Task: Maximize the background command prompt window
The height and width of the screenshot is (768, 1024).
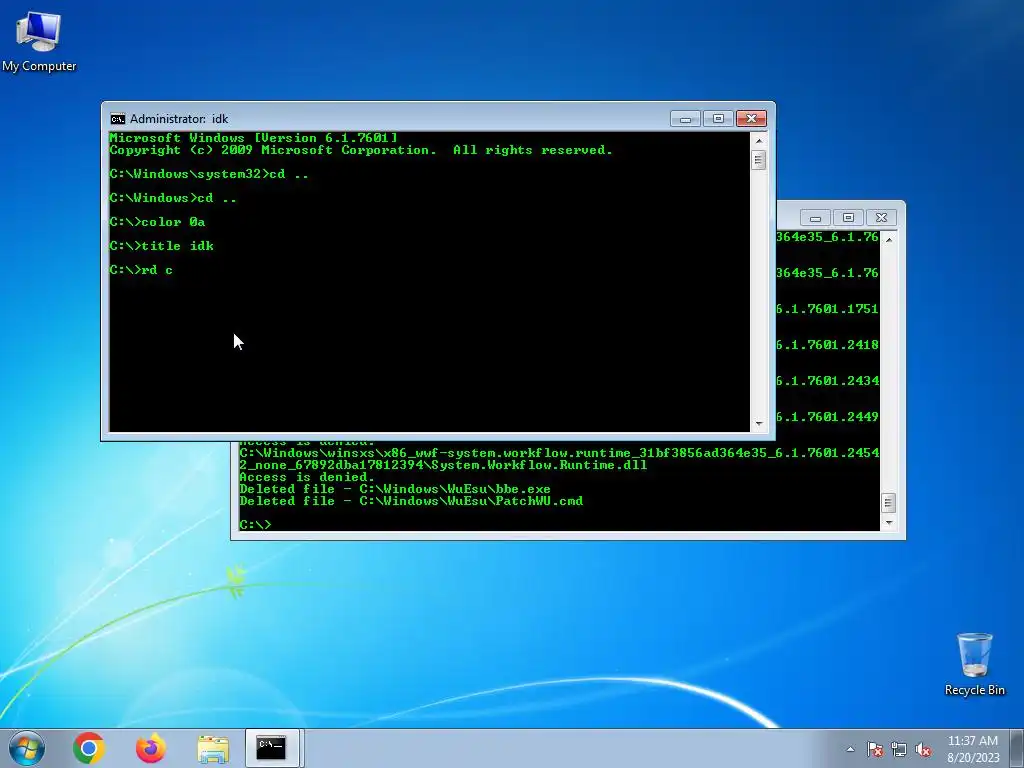Action: [x=848, y=217]
